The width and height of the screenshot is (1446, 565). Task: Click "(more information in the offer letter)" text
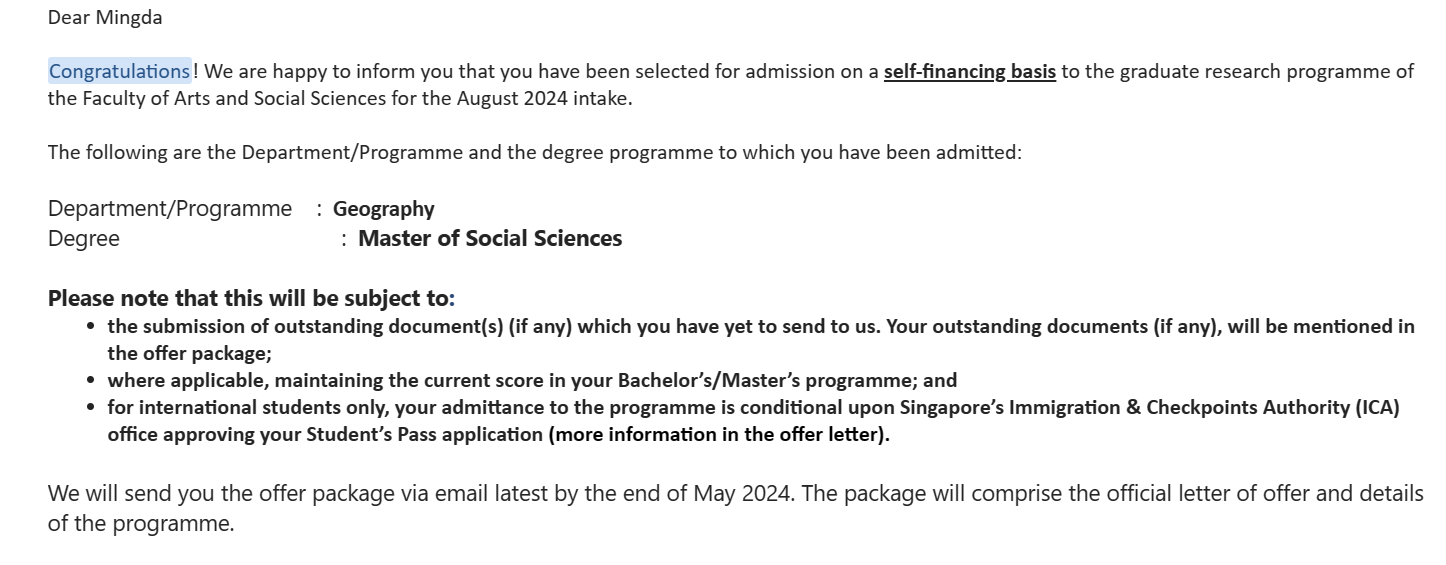[x=718, y=434]
